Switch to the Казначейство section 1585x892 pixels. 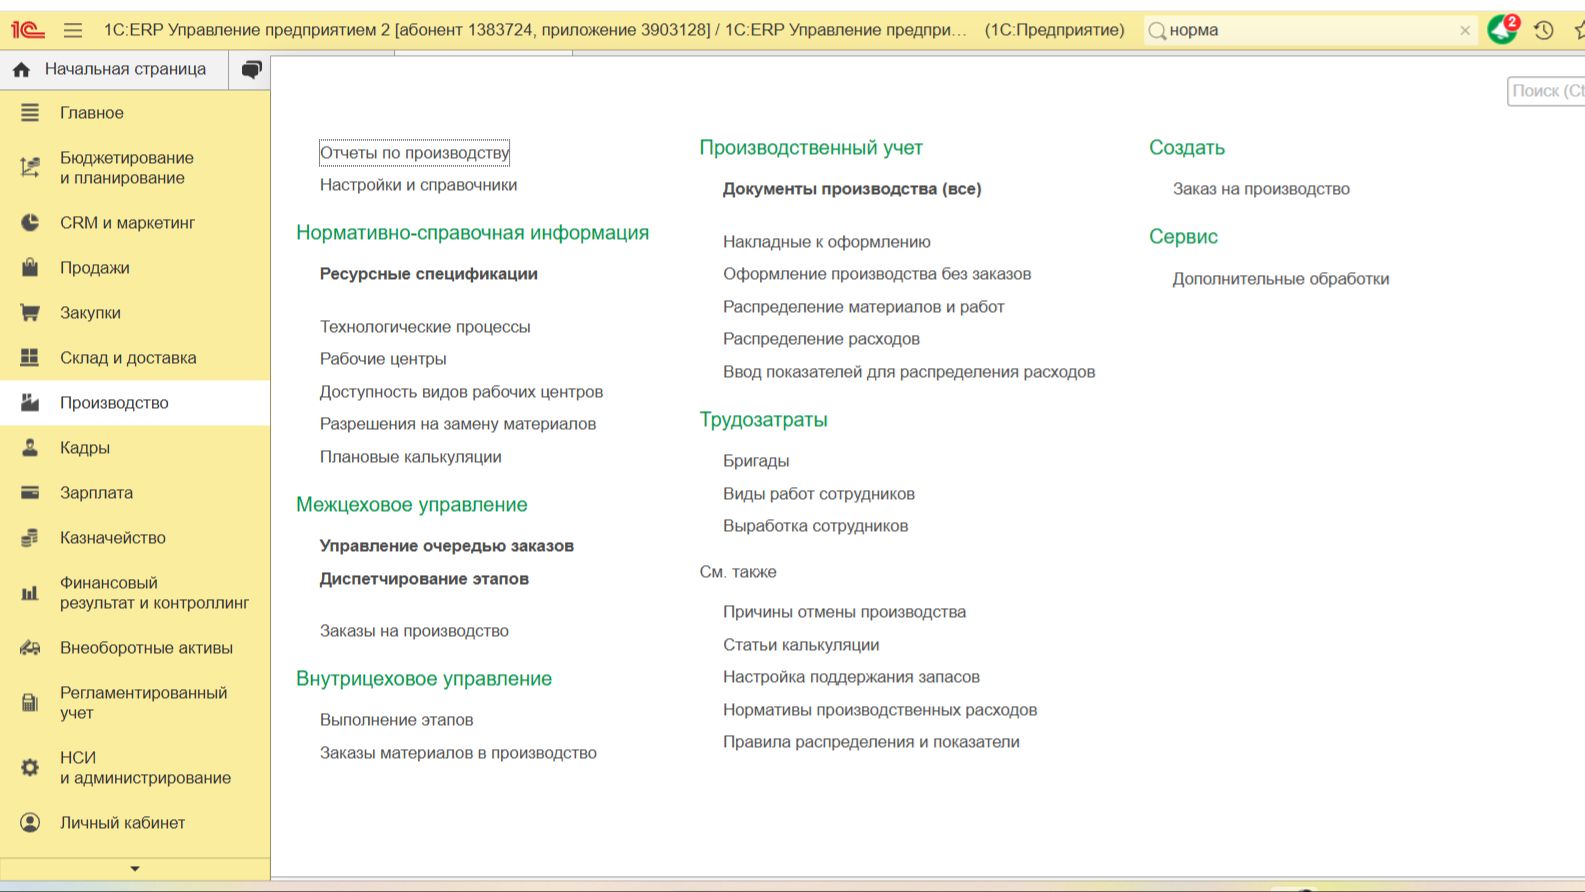pyautogui.click(x=135, y=538)
